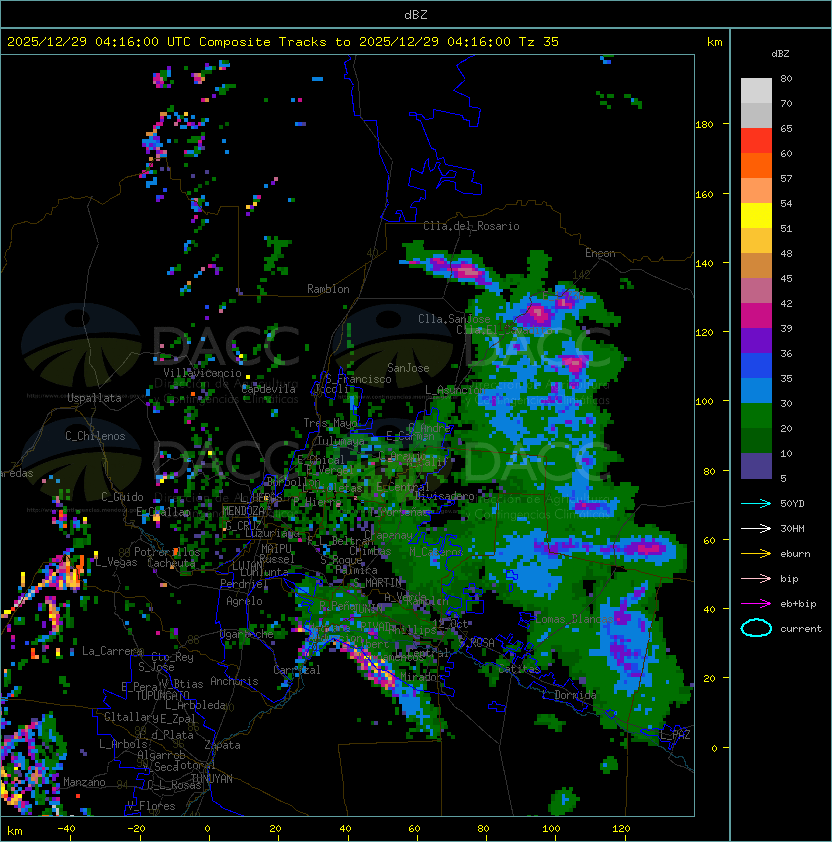This screenshot has height=842, width=832.
Task: Click the Zapata place label
Action: (x=222, y=745)
